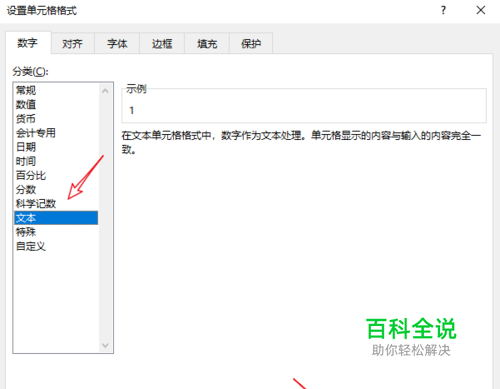
Task: Select 常规 in category list
Action: (x=56, y=90)
